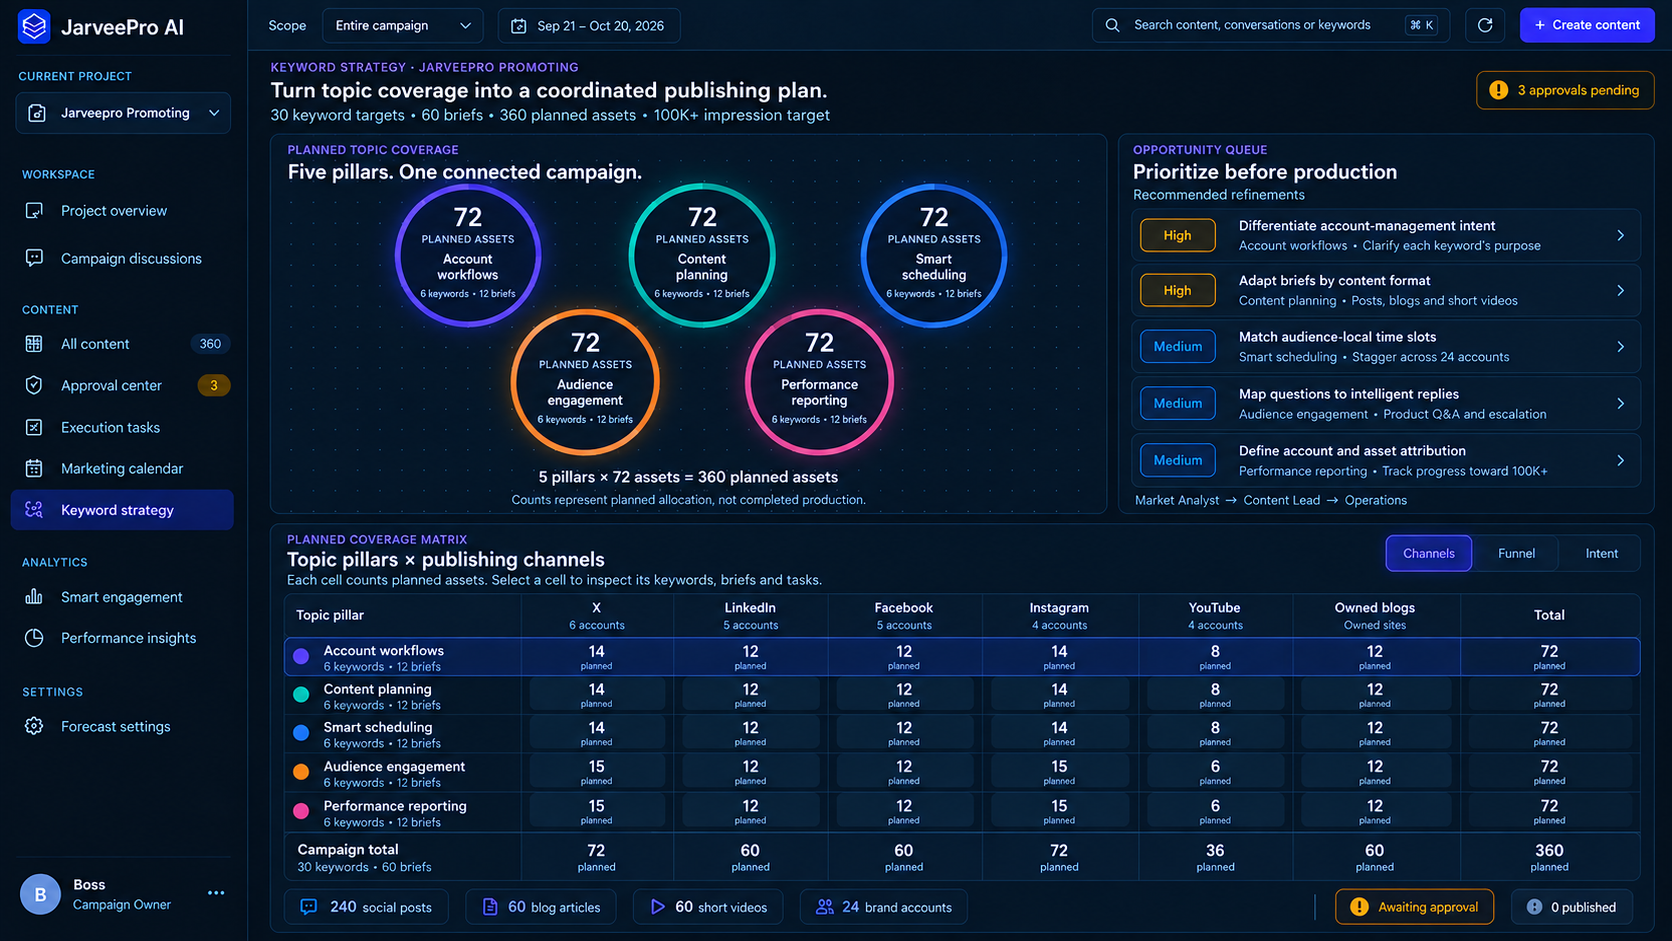Switch to the Intent matrix view
This screenshot has width=1672, height=941.
pos(1601,553)
